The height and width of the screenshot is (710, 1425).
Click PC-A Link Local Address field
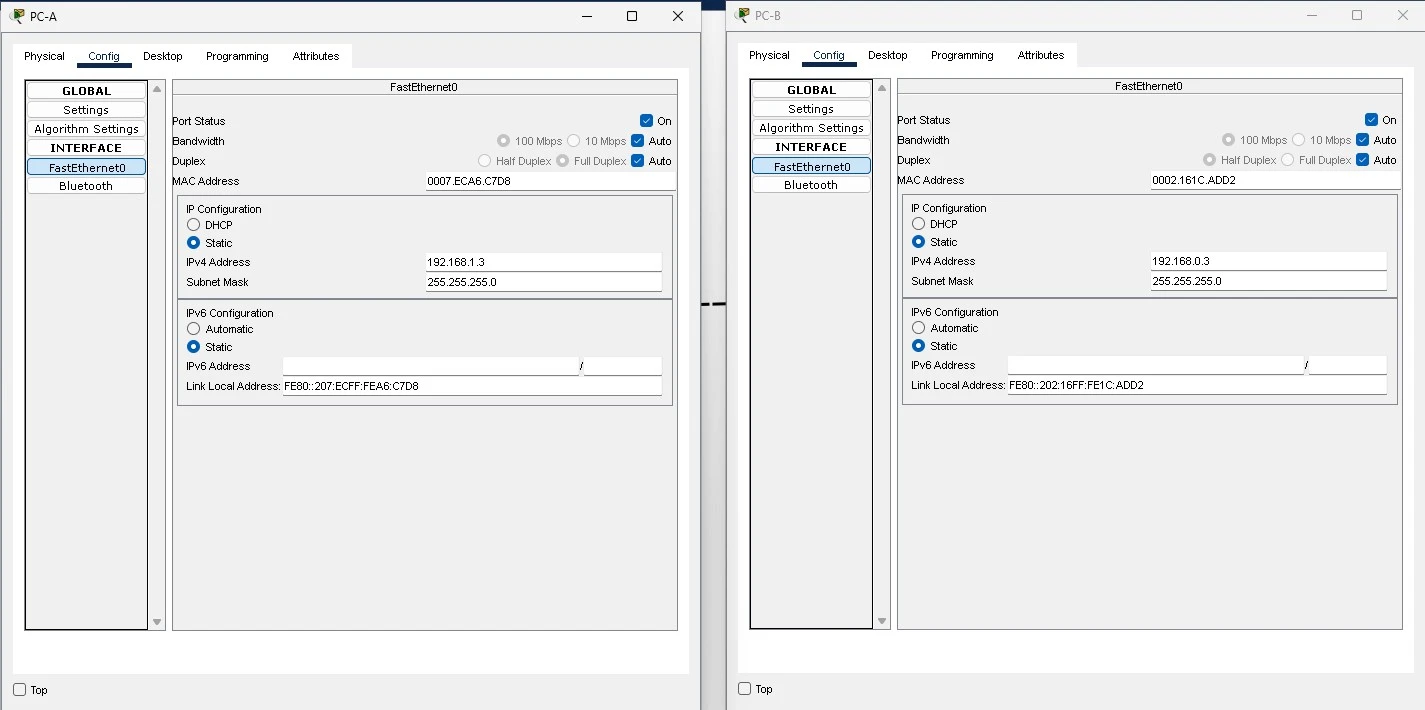pyautogui.click(x=472, y=386)
